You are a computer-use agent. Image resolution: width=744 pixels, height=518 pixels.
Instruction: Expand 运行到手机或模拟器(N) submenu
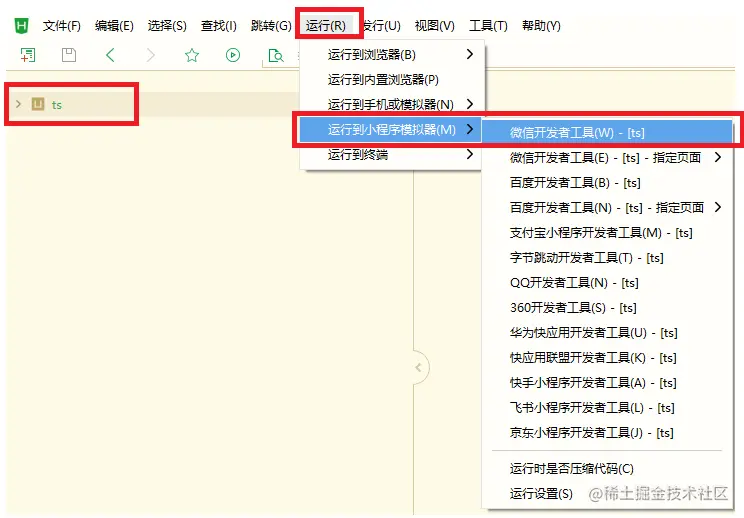click(392, 104)
